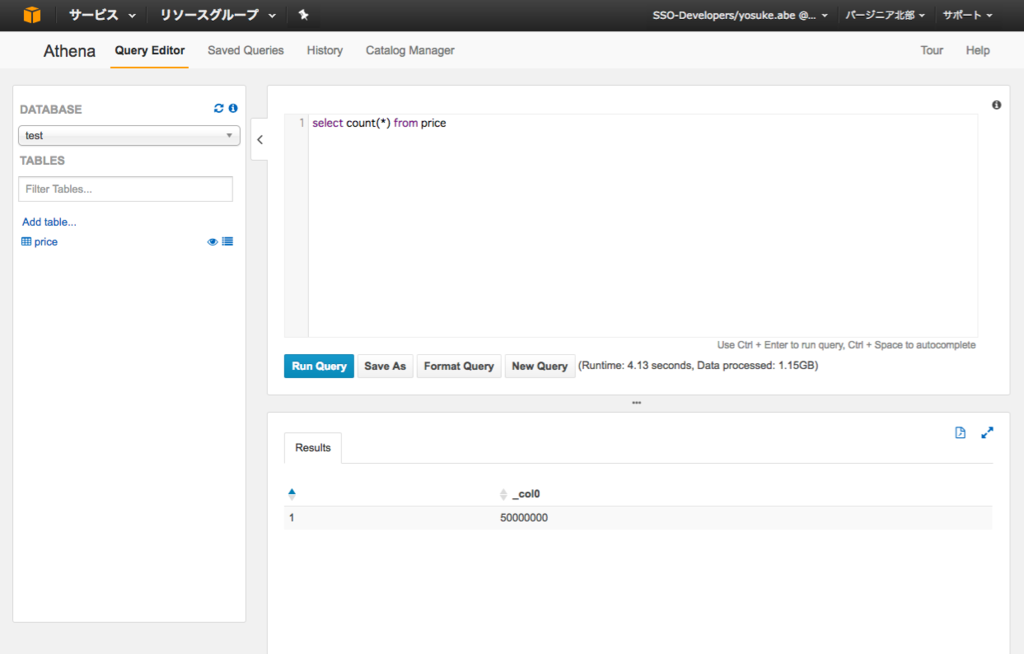Collapse the left sidebar with chevron
This screenshot has height=654, width=1024.
260,140
